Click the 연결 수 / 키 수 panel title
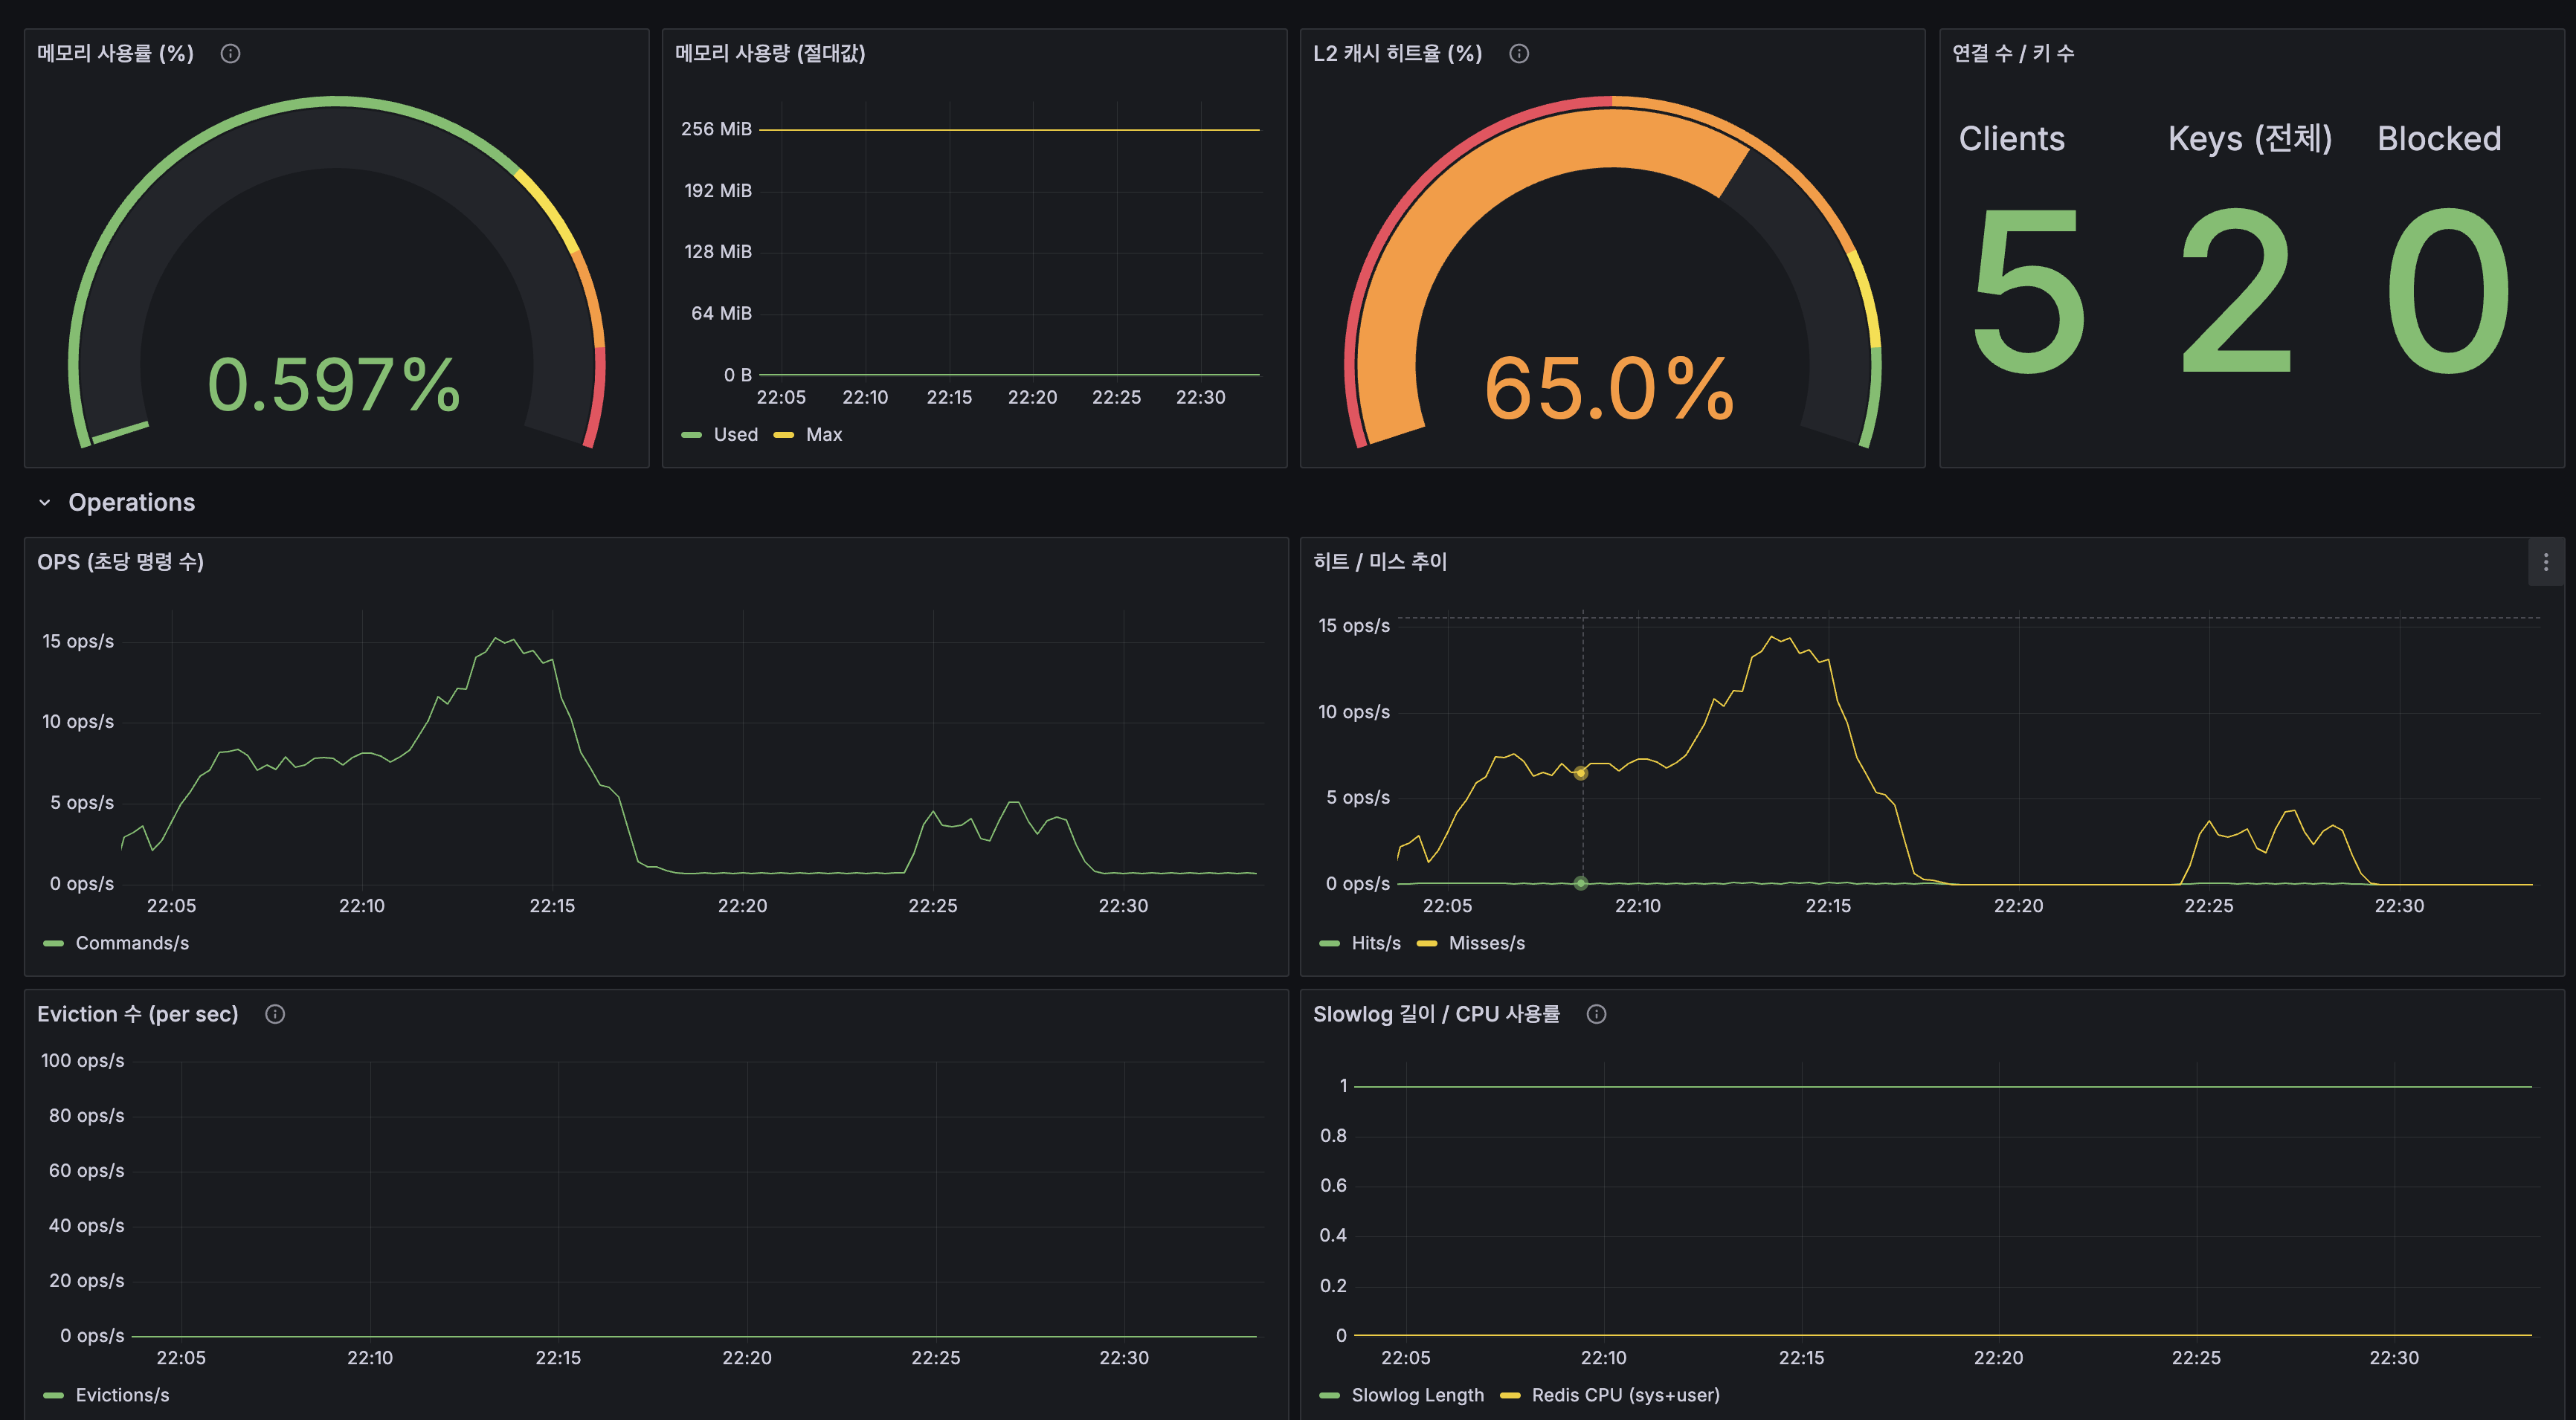Viewport: 2576px width, 1420px height. 2012,54
